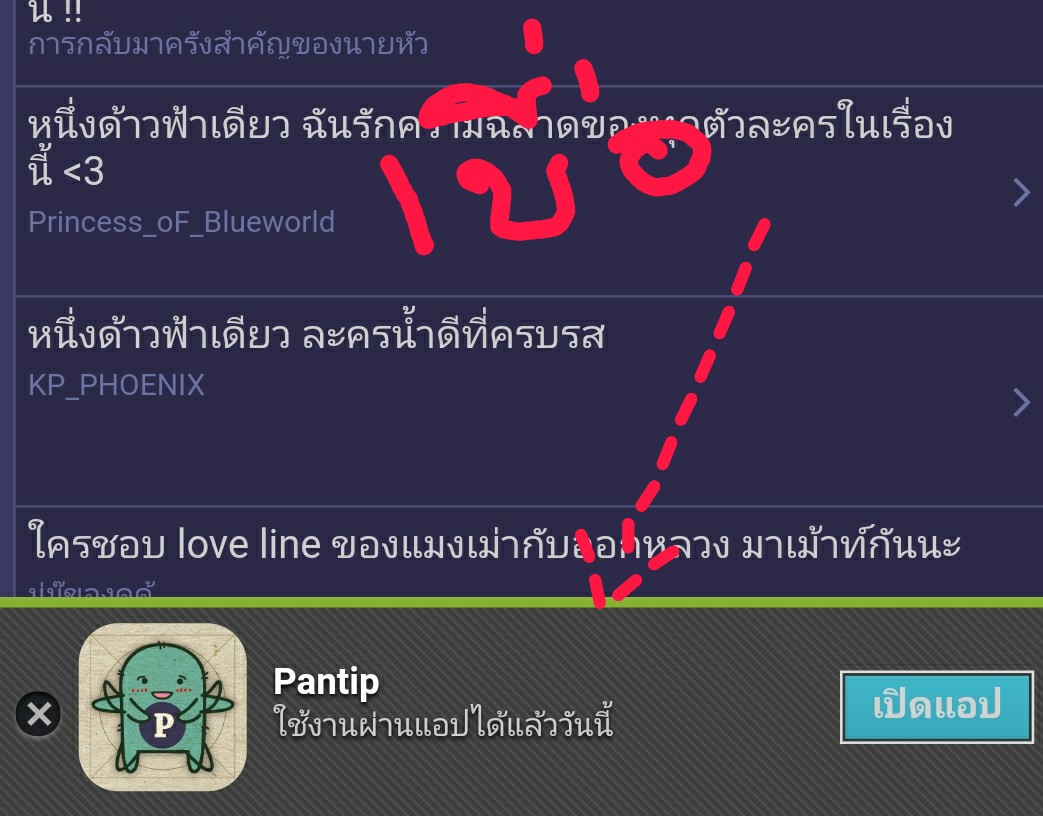The height and width of the screenshot is (816, 1043).
Task: View the KP_PHOENIX user profile
Action: coord(116,385)
